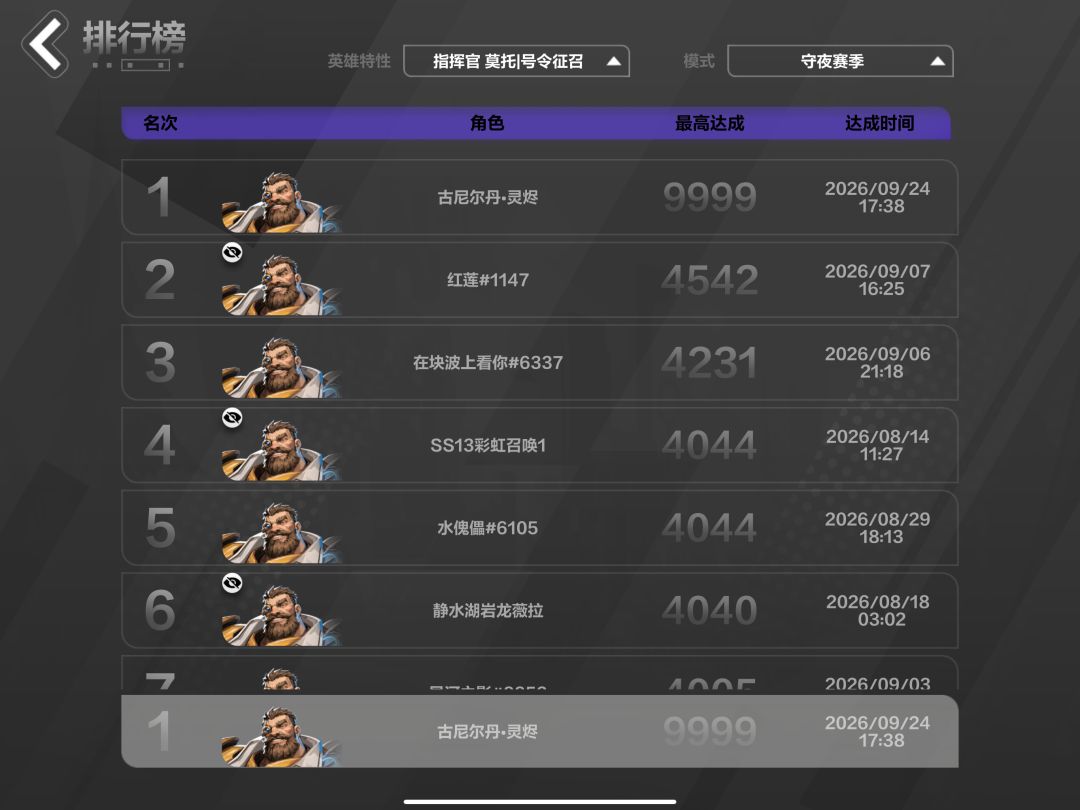Go back using the leaderboard back arrow

45,43
